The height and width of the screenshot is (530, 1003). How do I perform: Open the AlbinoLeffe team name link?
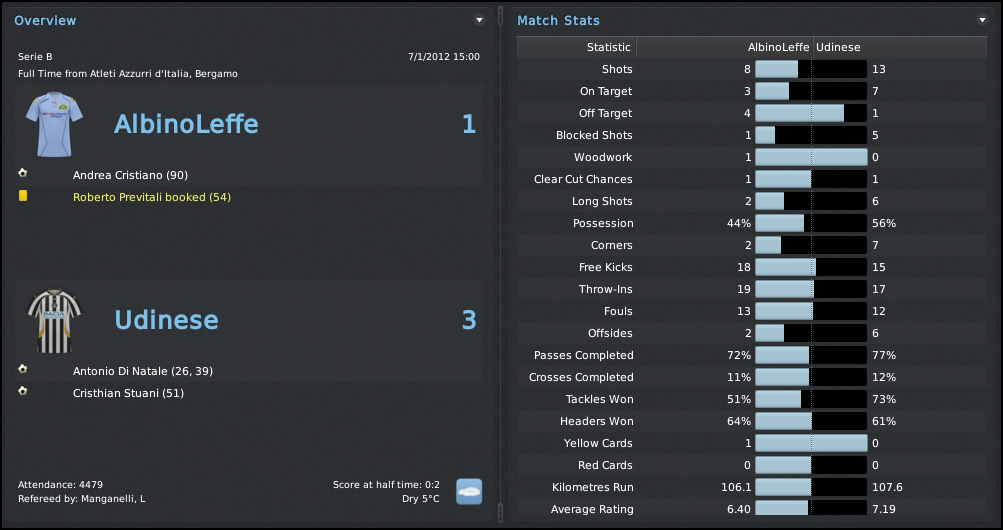click(x=186, y=124)
